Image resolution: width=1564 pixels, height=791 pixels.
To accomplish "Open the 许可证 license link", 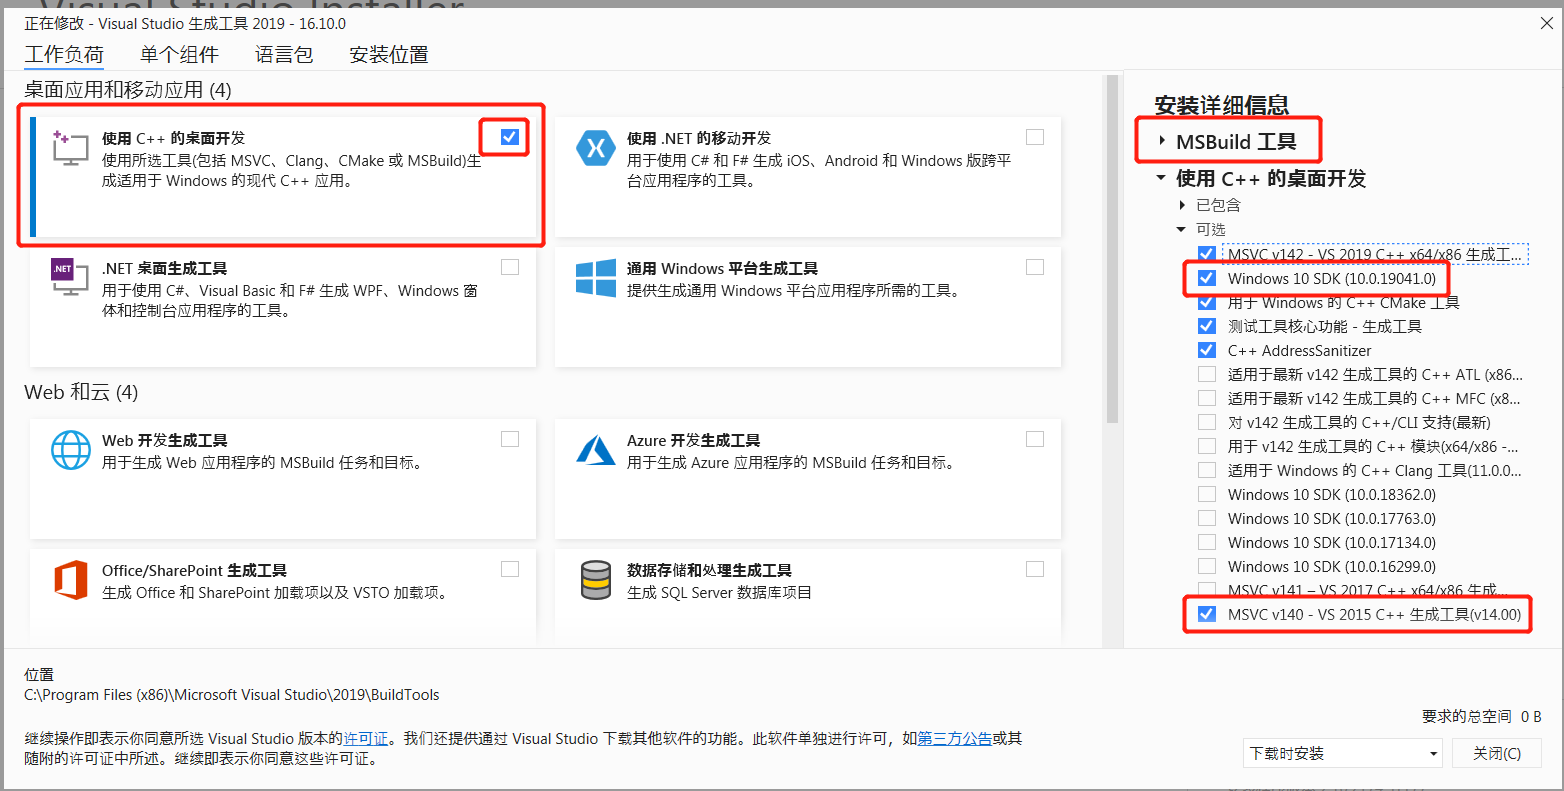I will pos(366,739).
